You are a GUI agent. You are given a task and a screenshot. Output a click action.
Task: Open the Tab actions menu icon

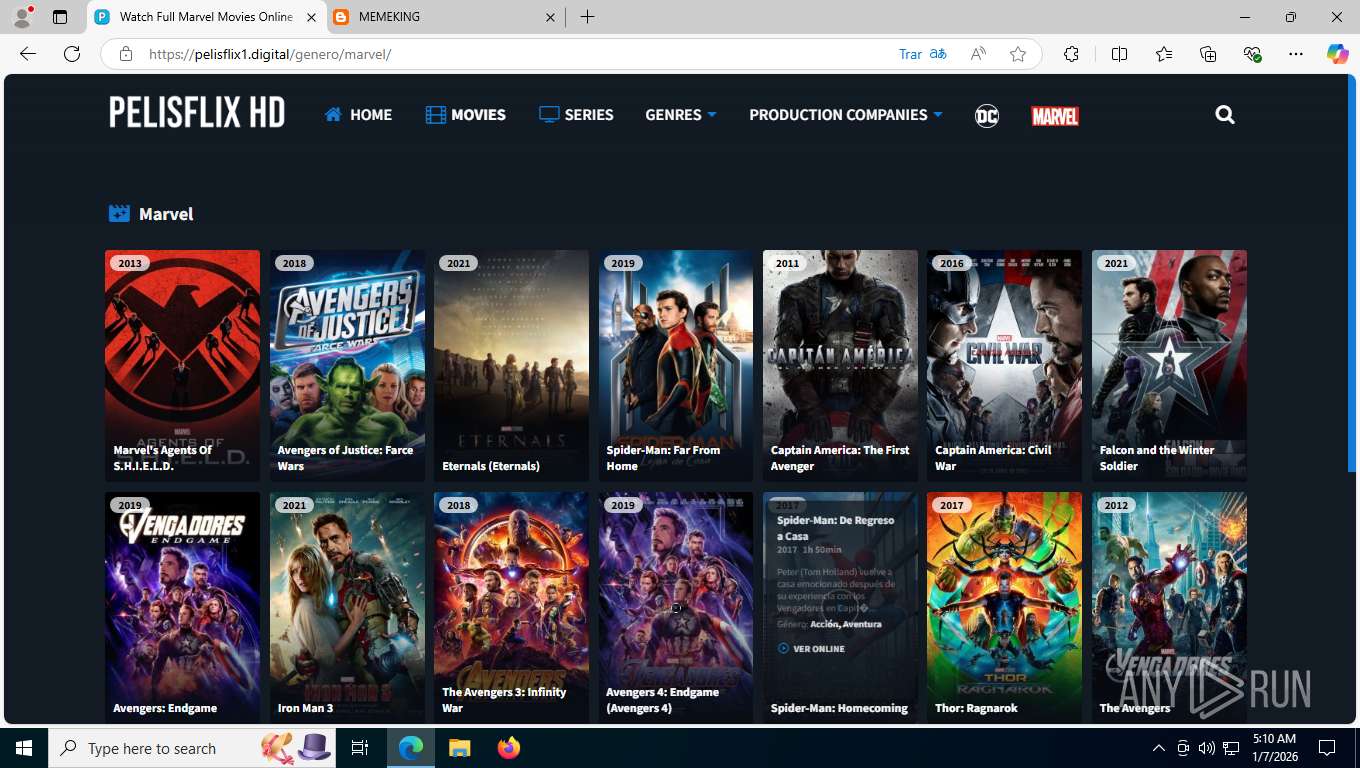(x=60, y=17)
